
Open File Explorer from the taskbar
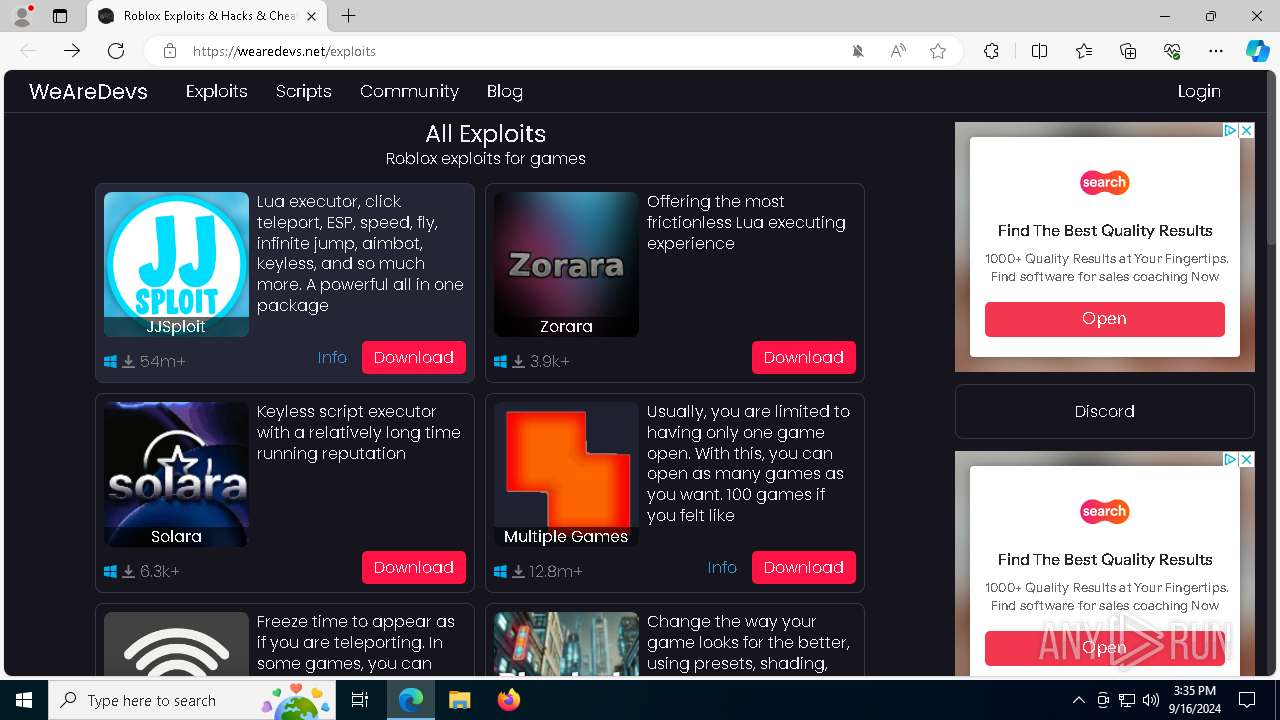coord(459,700)
